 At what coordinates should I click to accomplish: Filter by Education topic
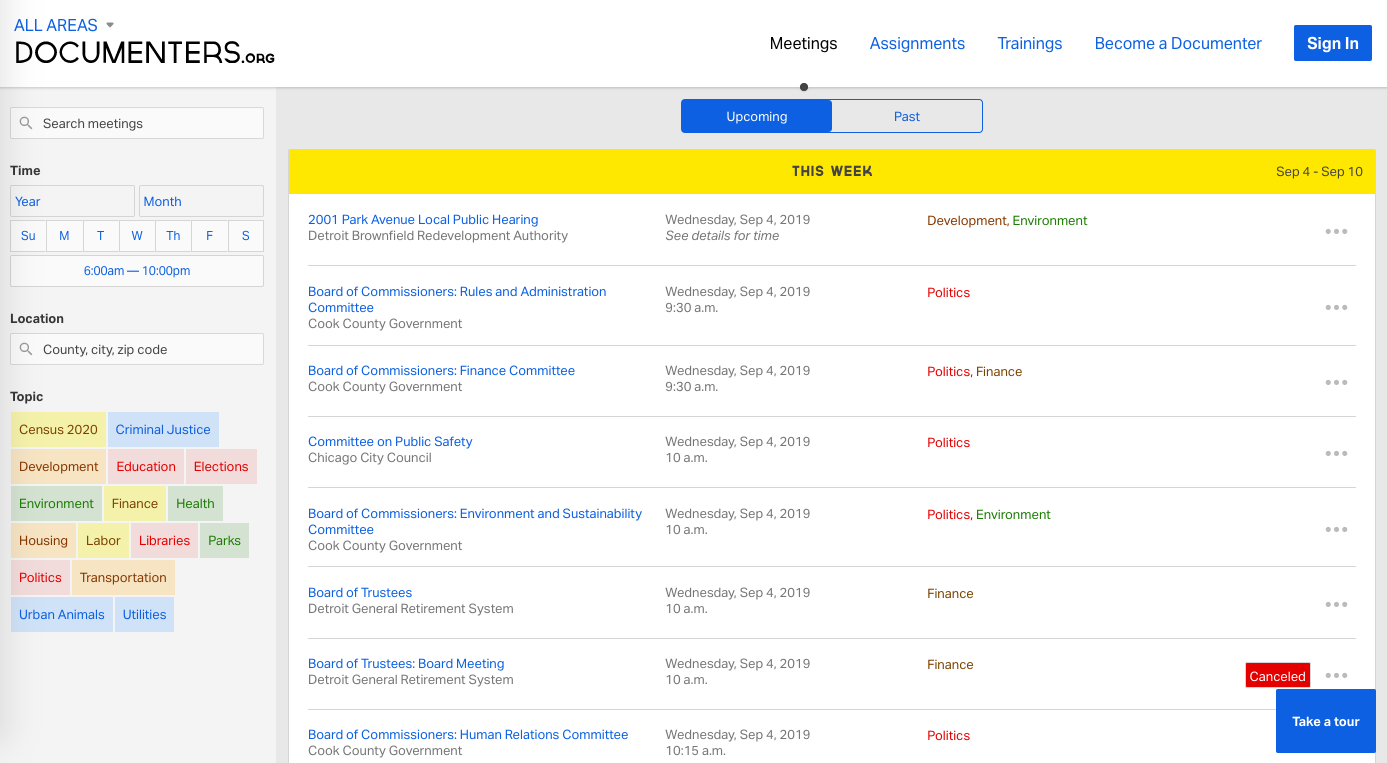[146, 466]
